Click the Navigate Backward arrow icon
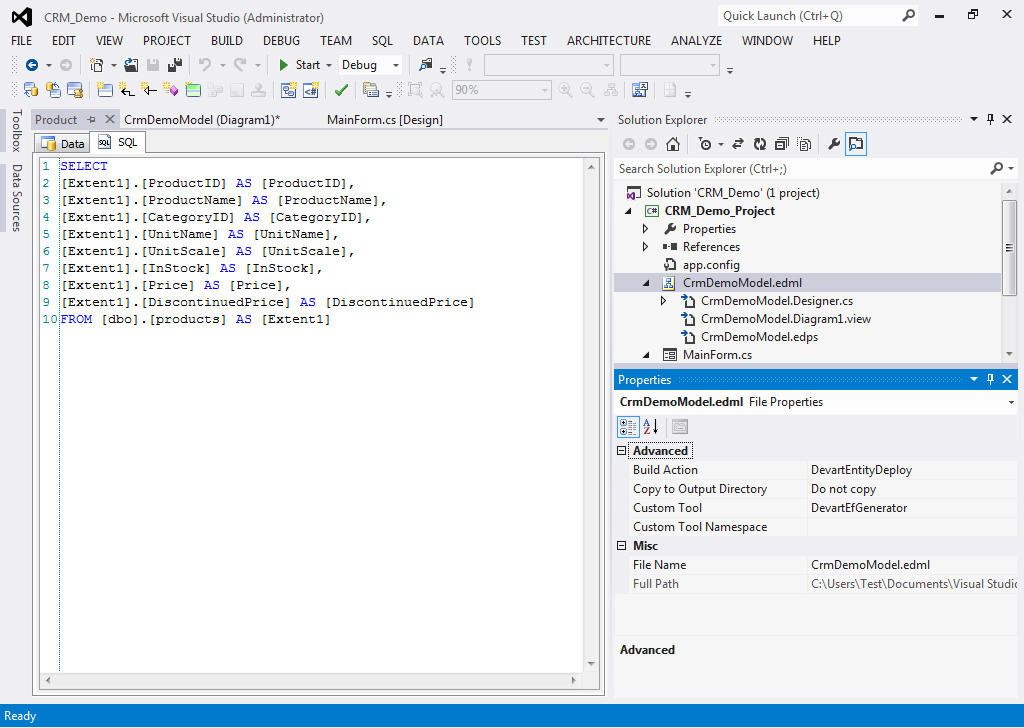 [x=31, y=65]
